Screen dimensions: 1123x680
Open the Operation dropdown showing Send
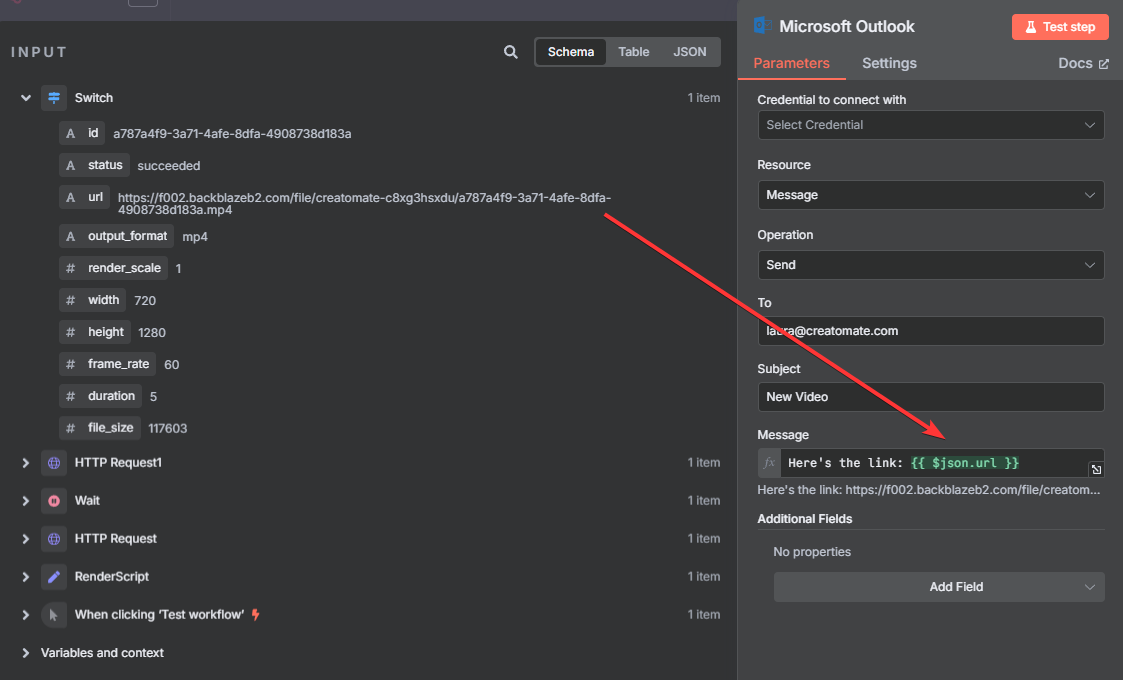(x=930, y=265)
